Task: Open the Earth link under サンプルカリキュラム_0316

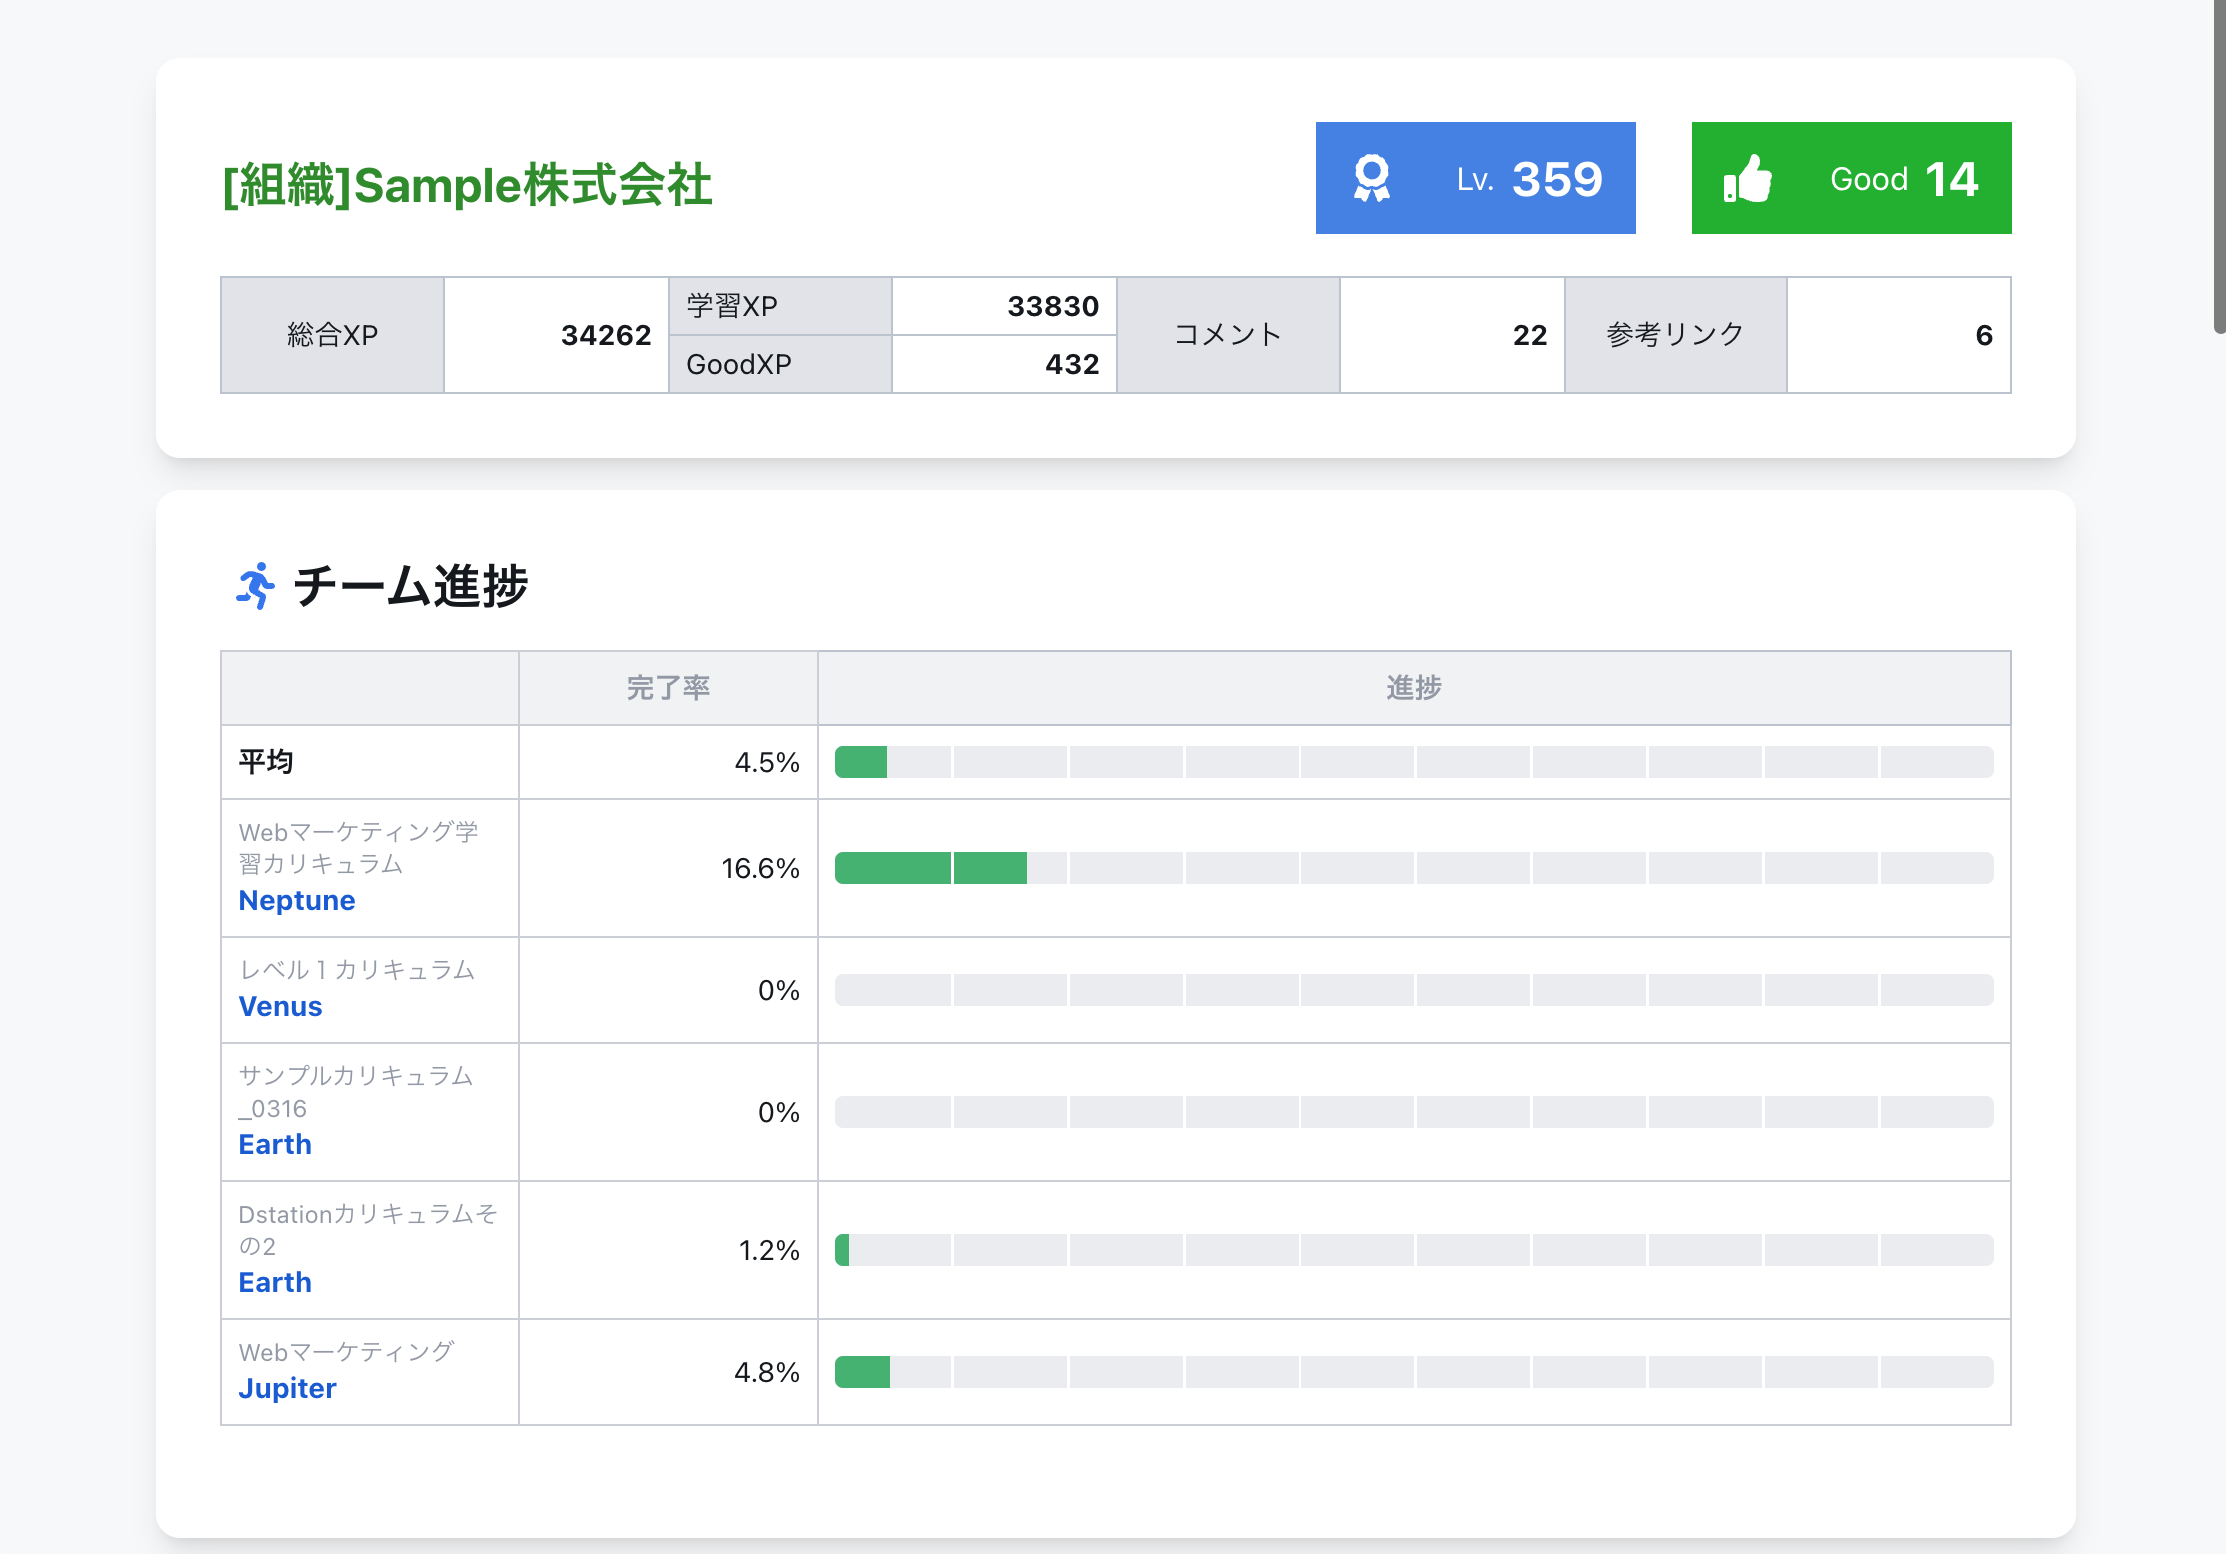Action: [x=275, y=1145]
